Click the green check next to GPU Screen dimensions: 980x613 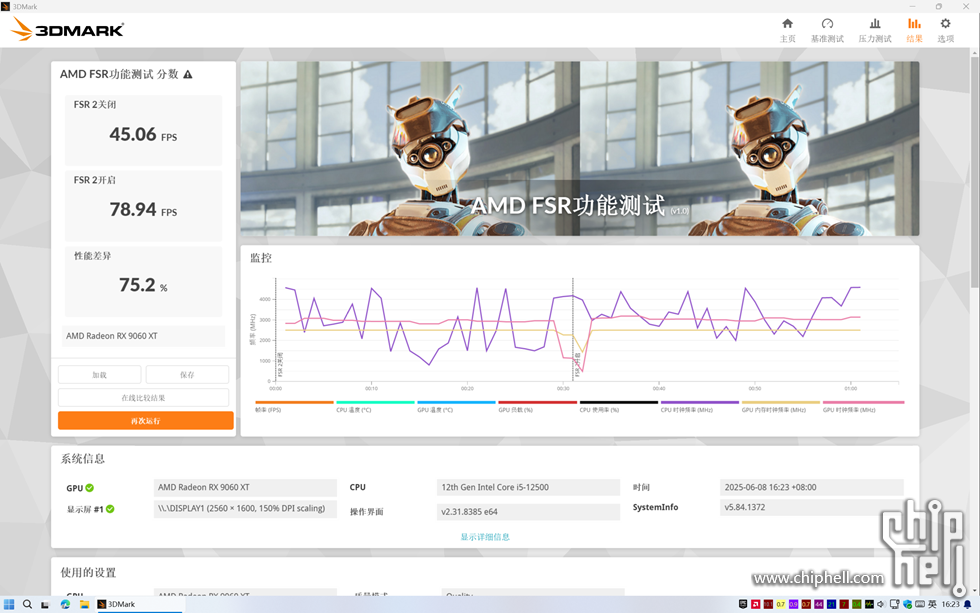[x=89, y=488]
